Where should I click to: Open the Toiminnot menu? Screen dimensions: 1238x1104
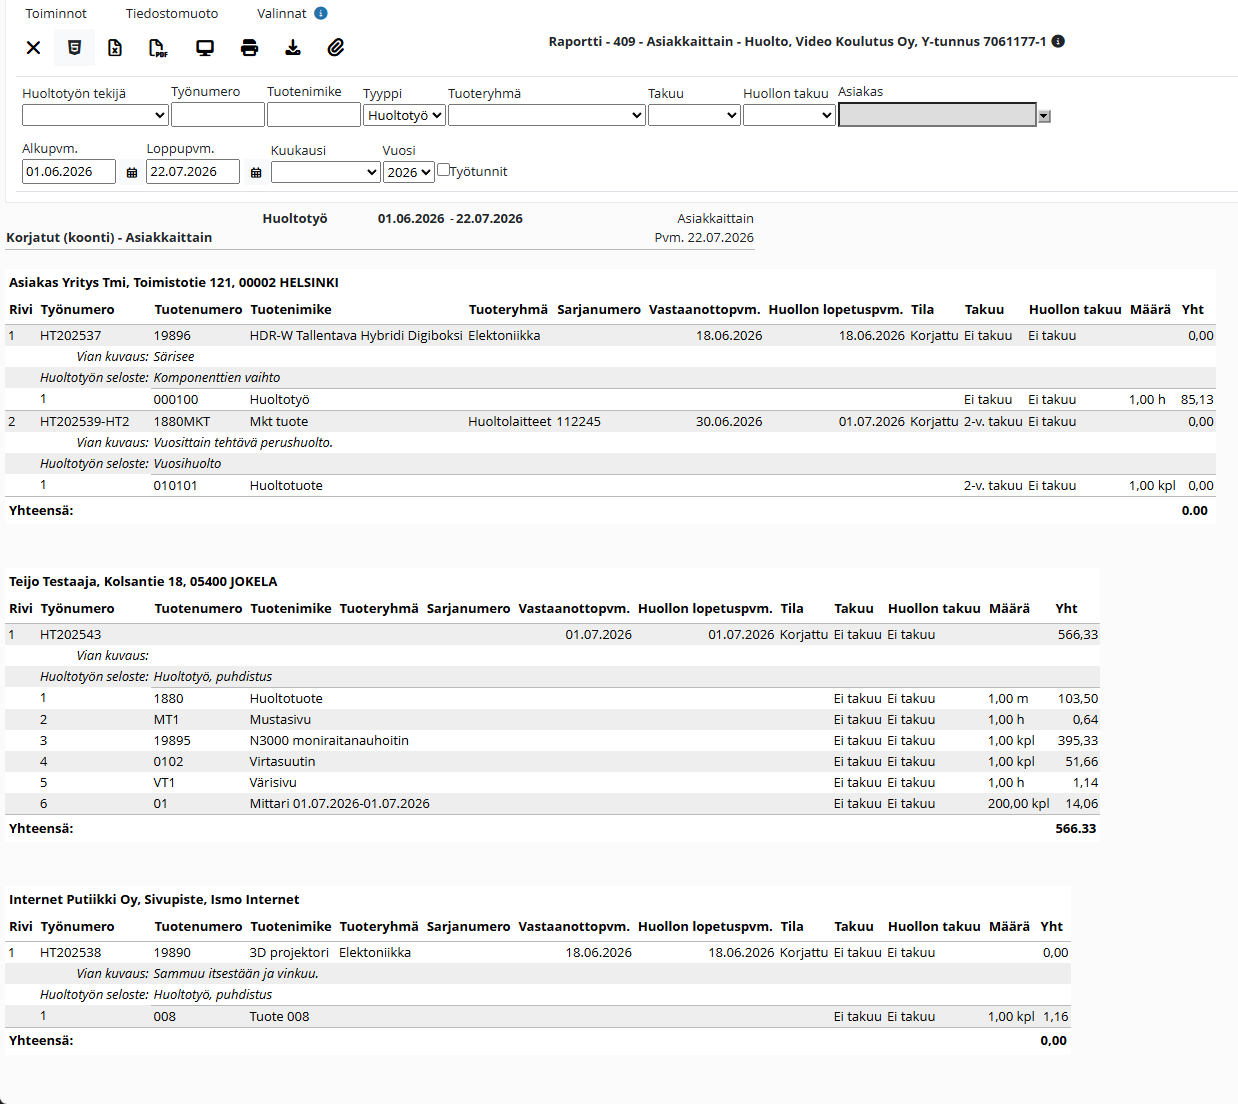click(56, 13)
